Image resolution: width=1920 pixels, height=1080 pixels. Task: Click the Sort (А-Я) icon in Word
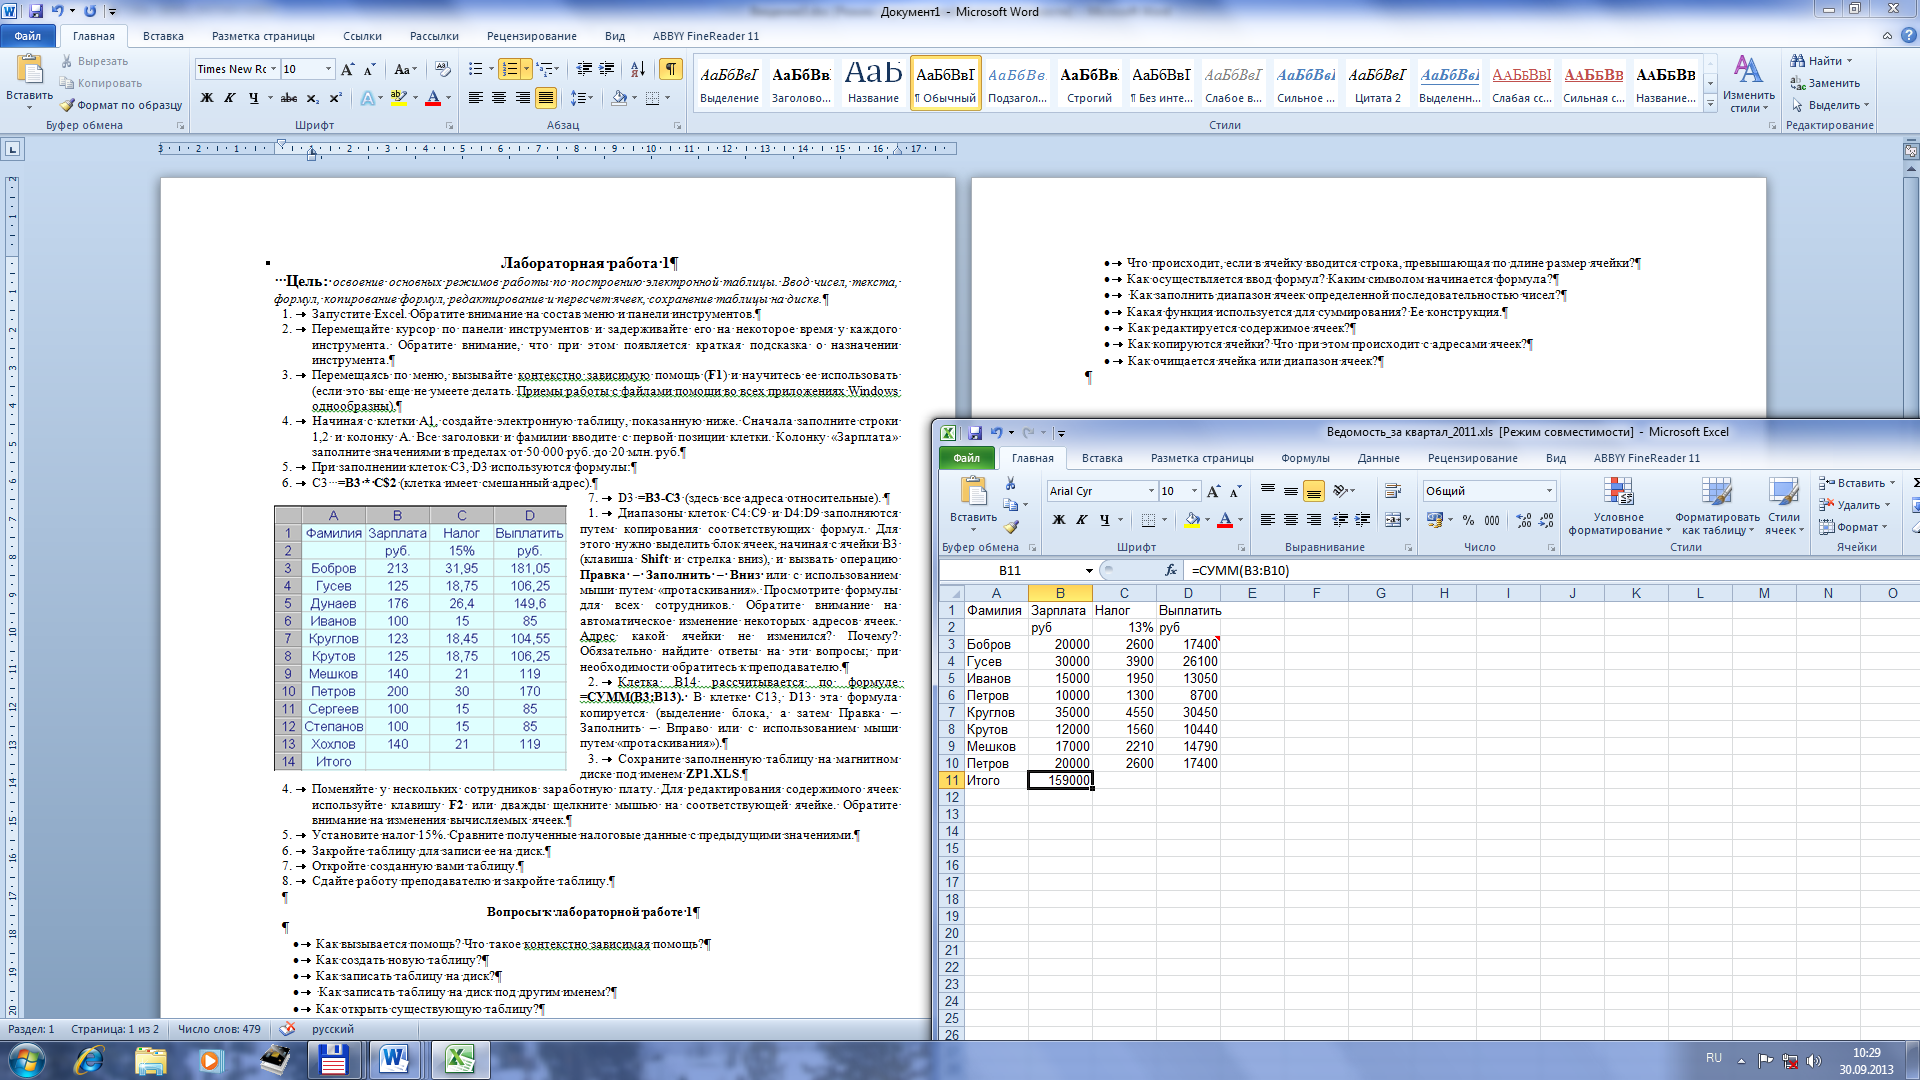(x=638, y=69)
